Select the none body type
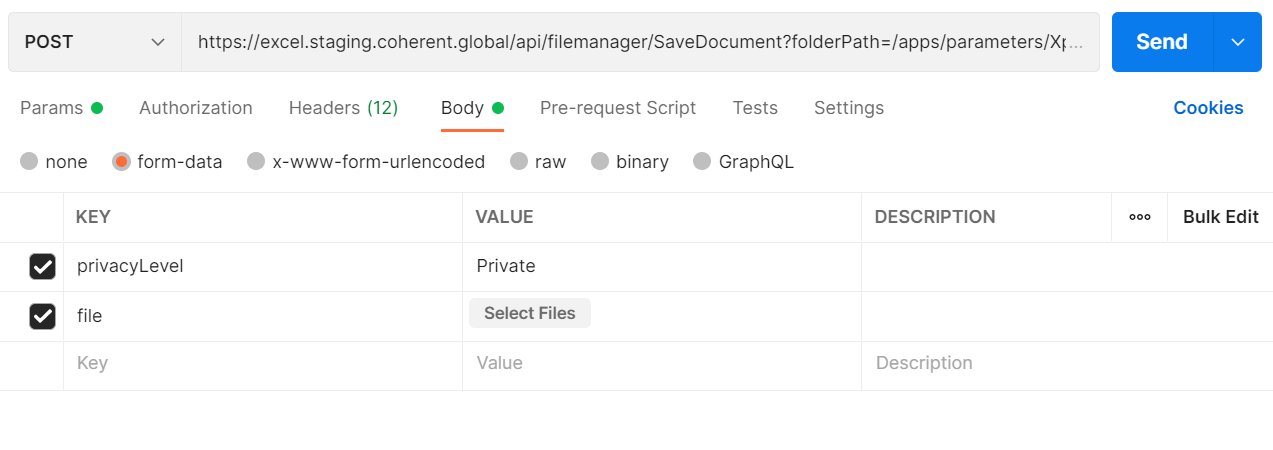Image resolution: width=1273 pixels, height=450 pixels. tap(29, 162)
